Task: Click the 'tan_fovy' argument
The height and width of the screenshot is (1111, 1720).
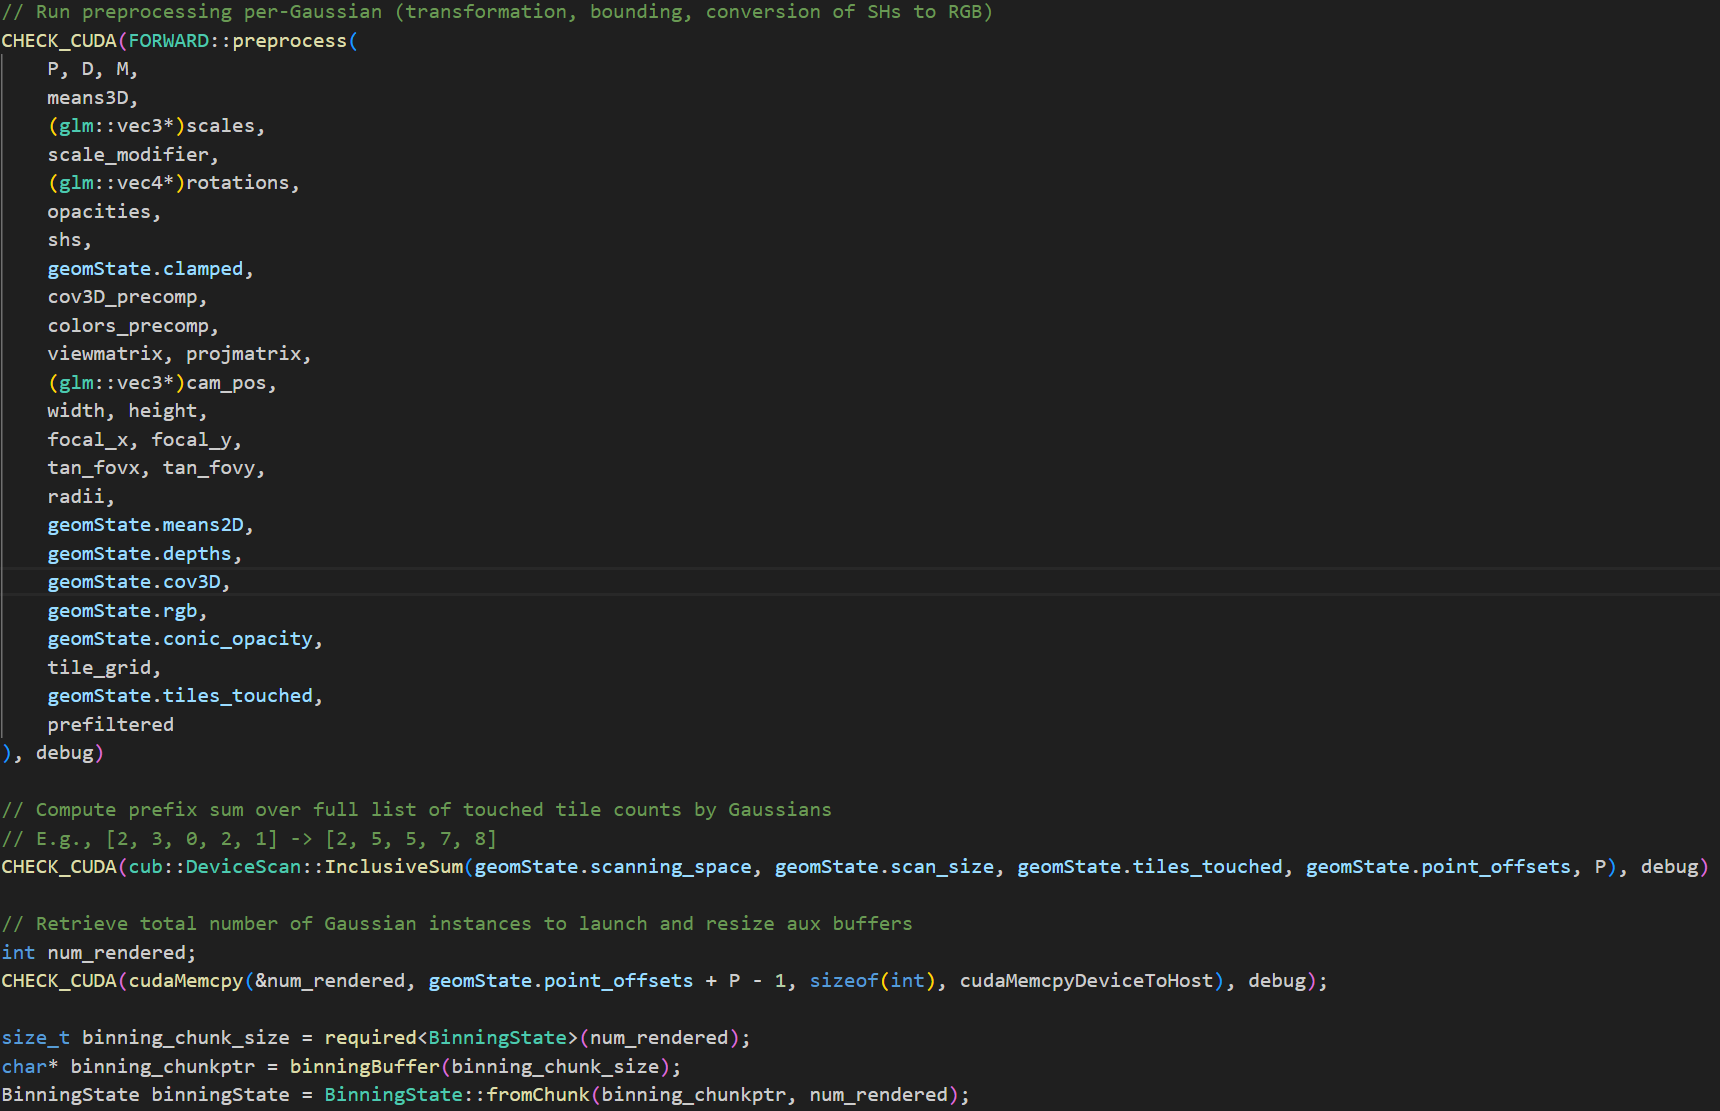Action: click(x=209, y=468)
